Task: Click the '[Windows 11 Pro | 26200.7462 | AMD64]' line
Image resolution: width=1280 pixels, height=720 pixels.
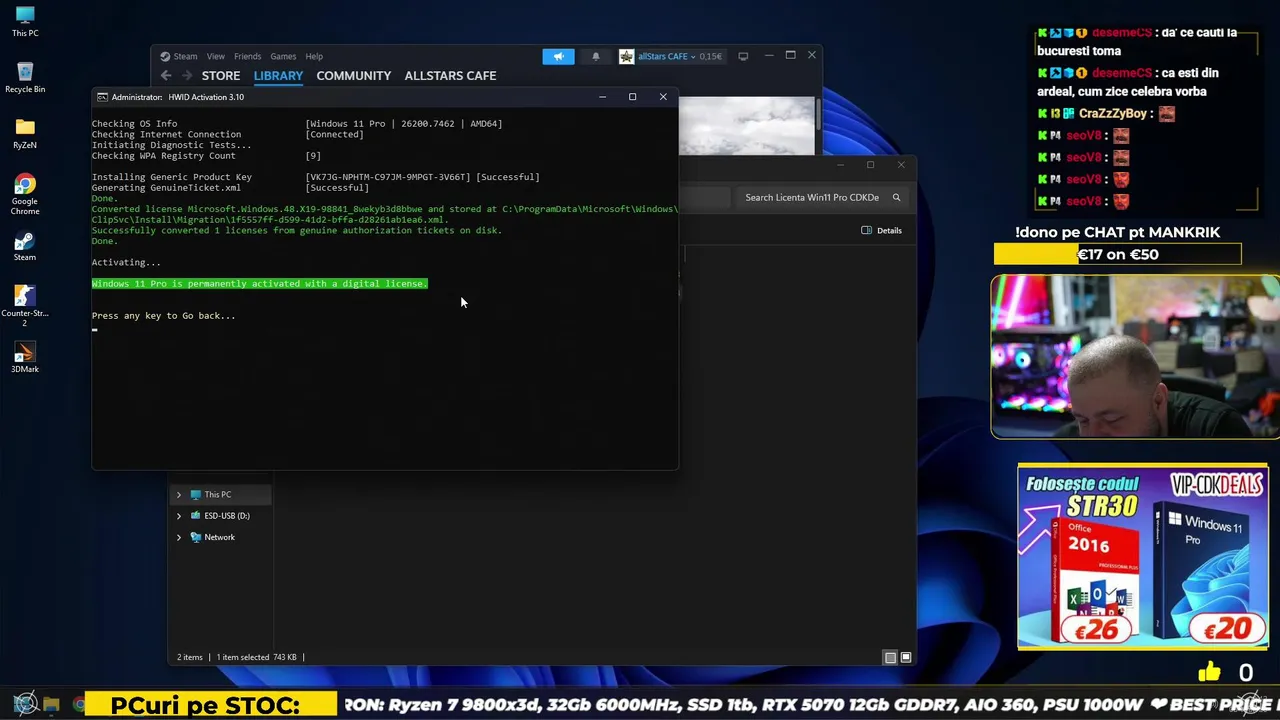Action: coord(404,124)
